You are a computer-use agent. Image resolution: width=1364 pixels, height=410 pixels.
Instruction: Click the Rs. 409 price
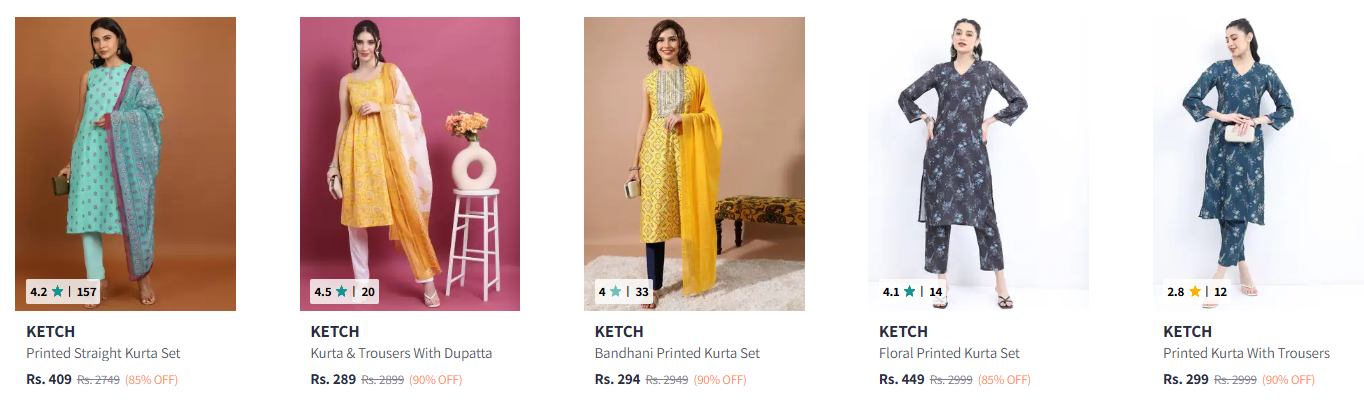[49, 380]
